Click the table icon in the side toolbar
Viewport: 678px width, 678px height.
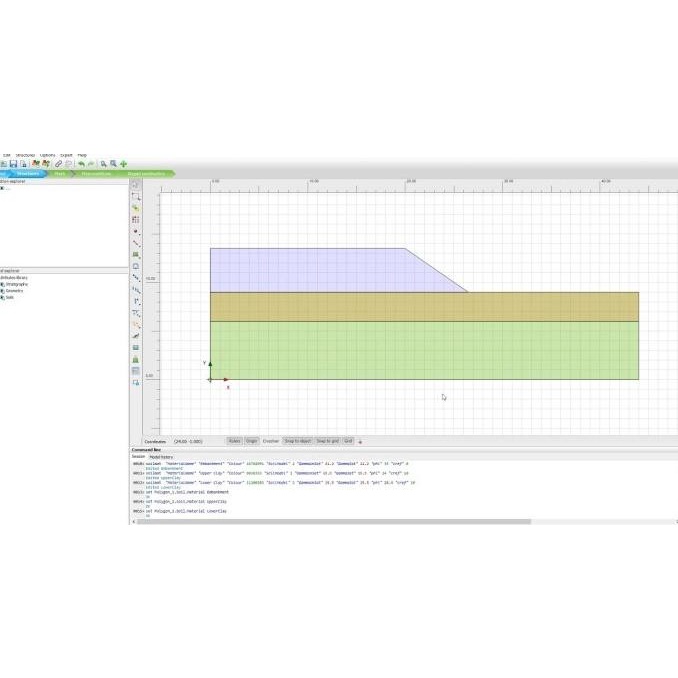[x=136, y=371]
